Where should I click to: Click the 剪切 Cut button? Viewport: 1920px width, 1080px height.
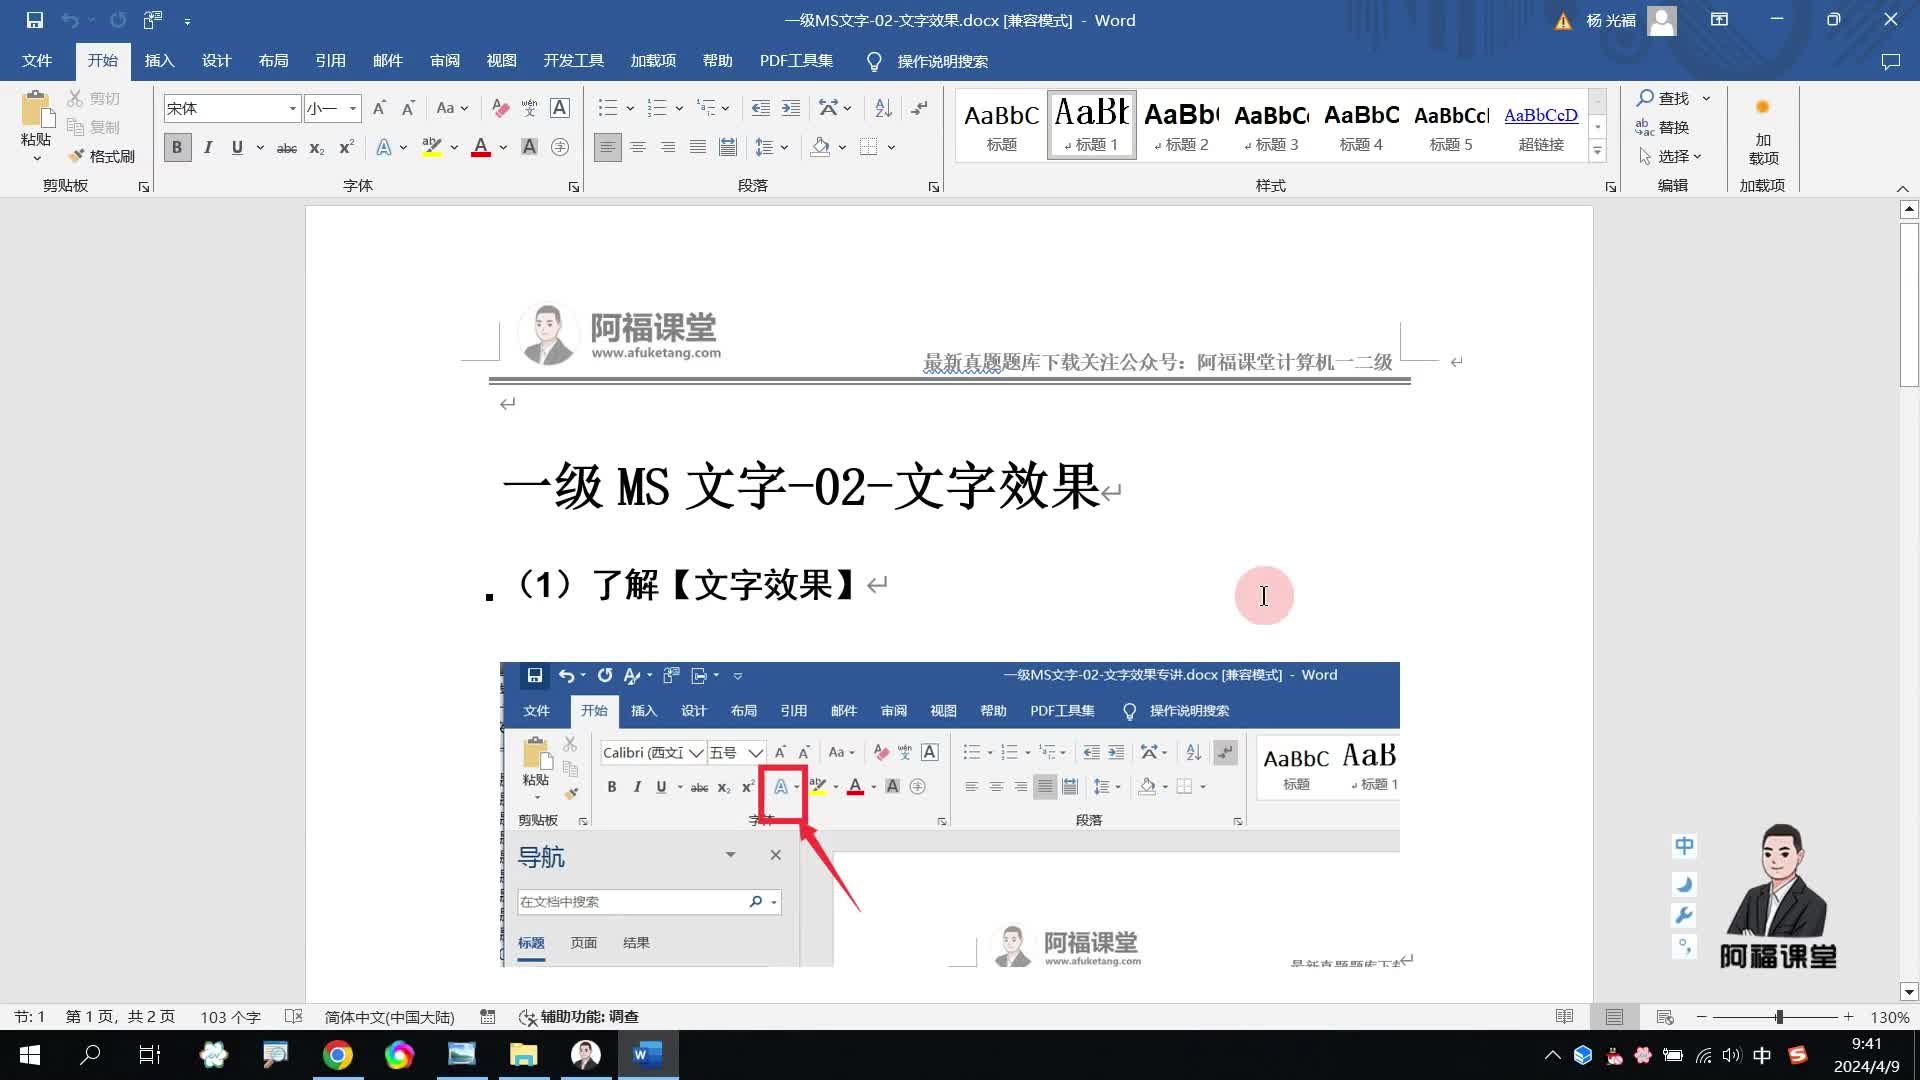[93, 98]
